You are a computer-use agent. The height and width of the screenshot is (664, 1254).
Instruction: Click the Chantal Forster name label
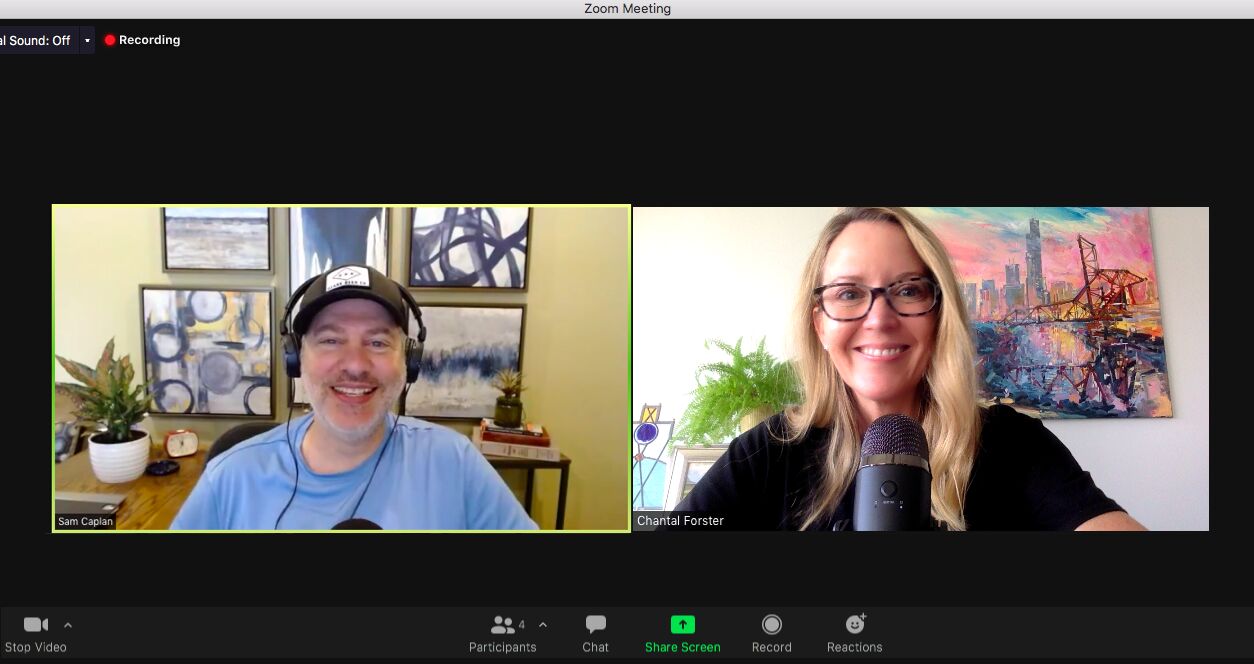680,521
